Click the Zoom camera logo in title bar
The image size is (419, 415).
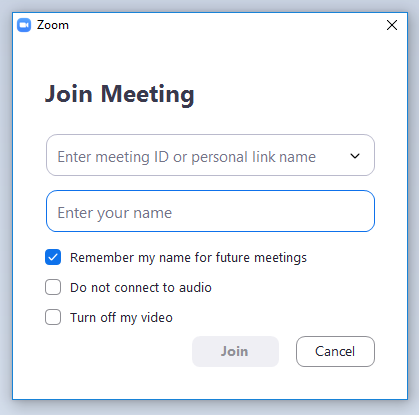click(24, 25)
